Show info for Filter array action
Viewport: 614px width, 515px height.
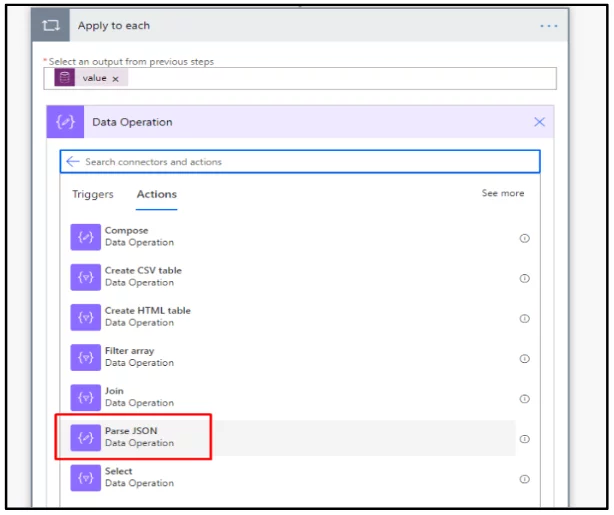pyautogui.click(x=524, y=358)
